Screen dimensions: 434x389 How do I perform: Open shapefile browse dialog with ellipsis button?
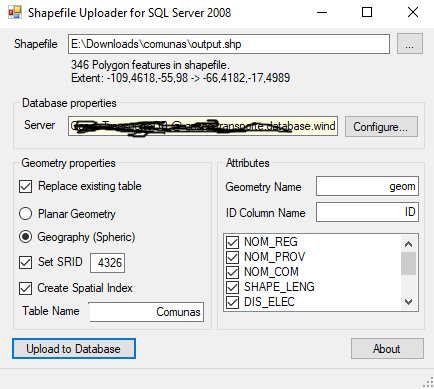click(410, 44)
